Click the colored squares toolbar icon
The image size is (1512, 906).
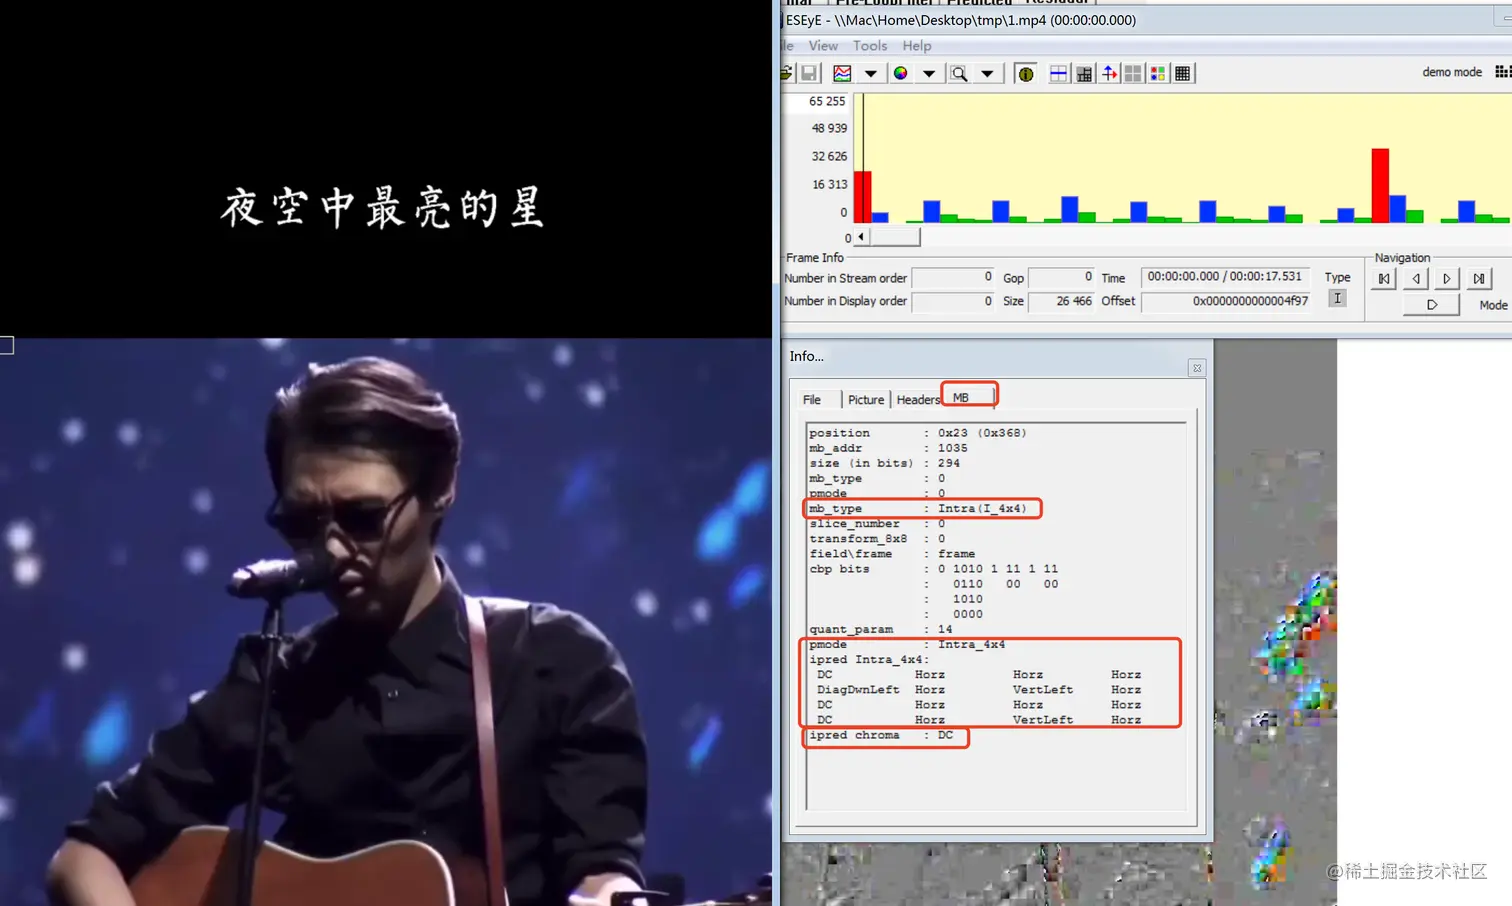pyautogui.click(x=1158, y=73)
